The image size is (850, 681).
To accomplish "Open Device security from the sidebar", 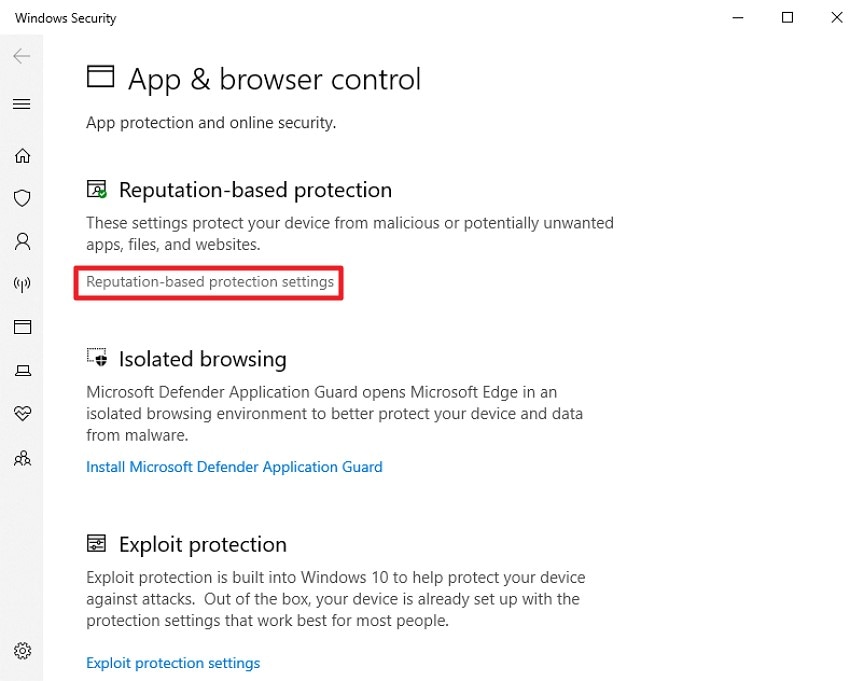I will (22, 370).
